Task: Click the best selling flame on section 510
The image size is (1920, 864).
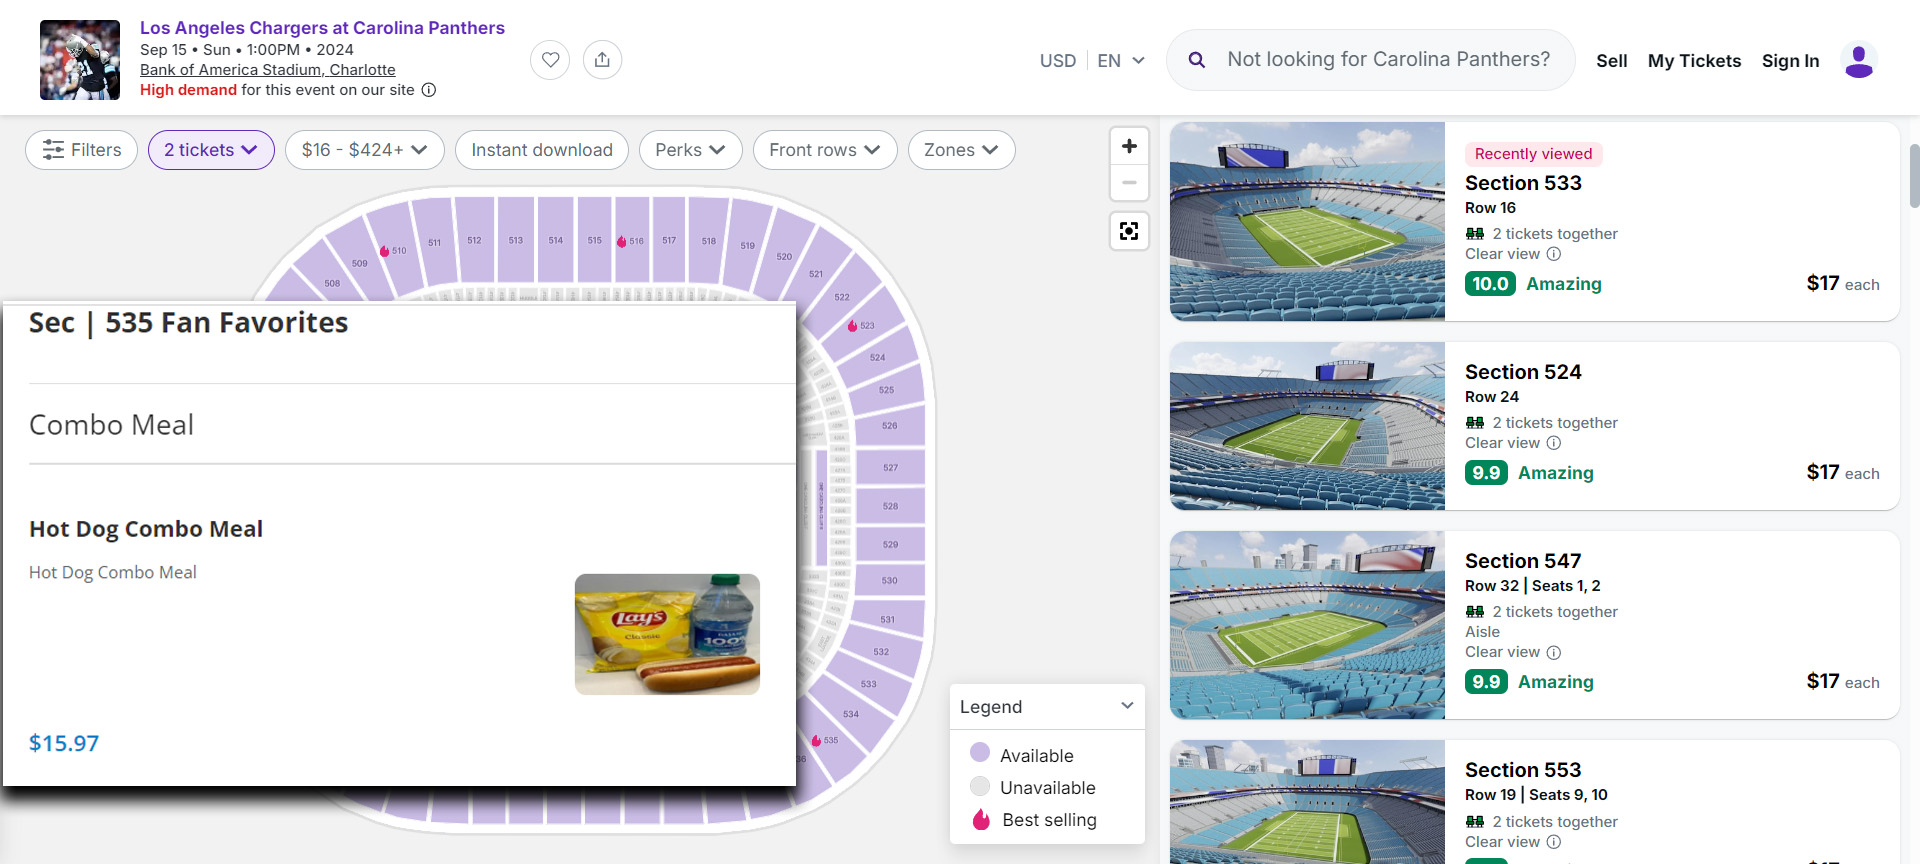Action: click(385, 251)
